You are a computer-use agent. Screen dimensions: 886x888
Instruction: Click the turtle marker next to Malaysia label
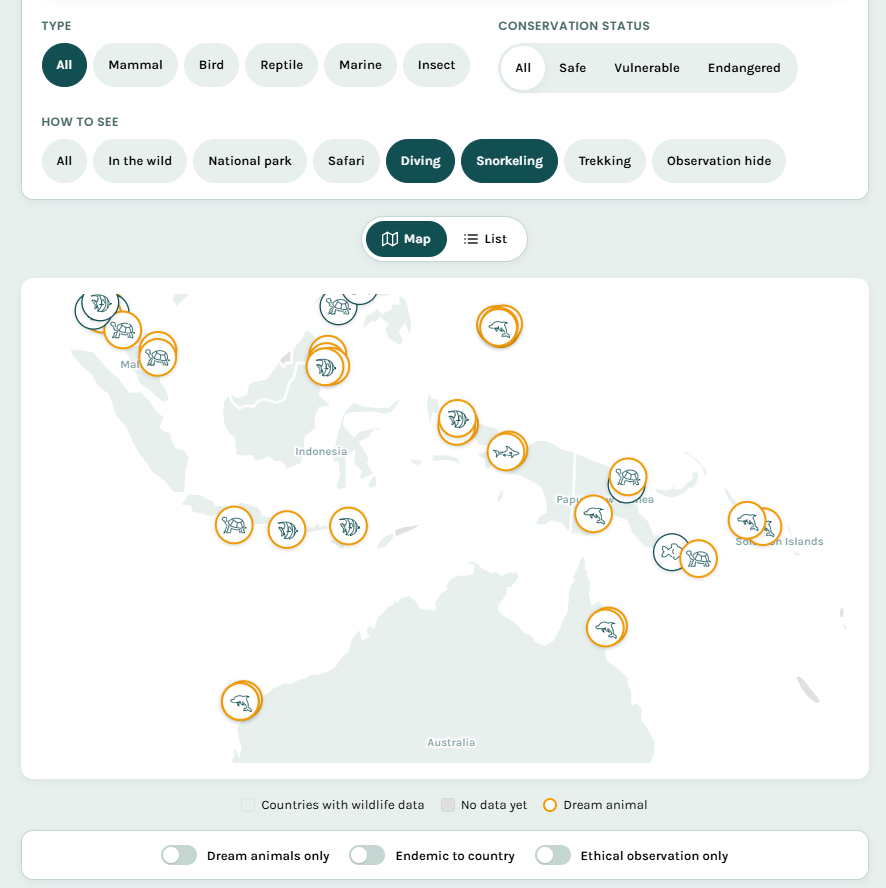click(x=157, y=357)
